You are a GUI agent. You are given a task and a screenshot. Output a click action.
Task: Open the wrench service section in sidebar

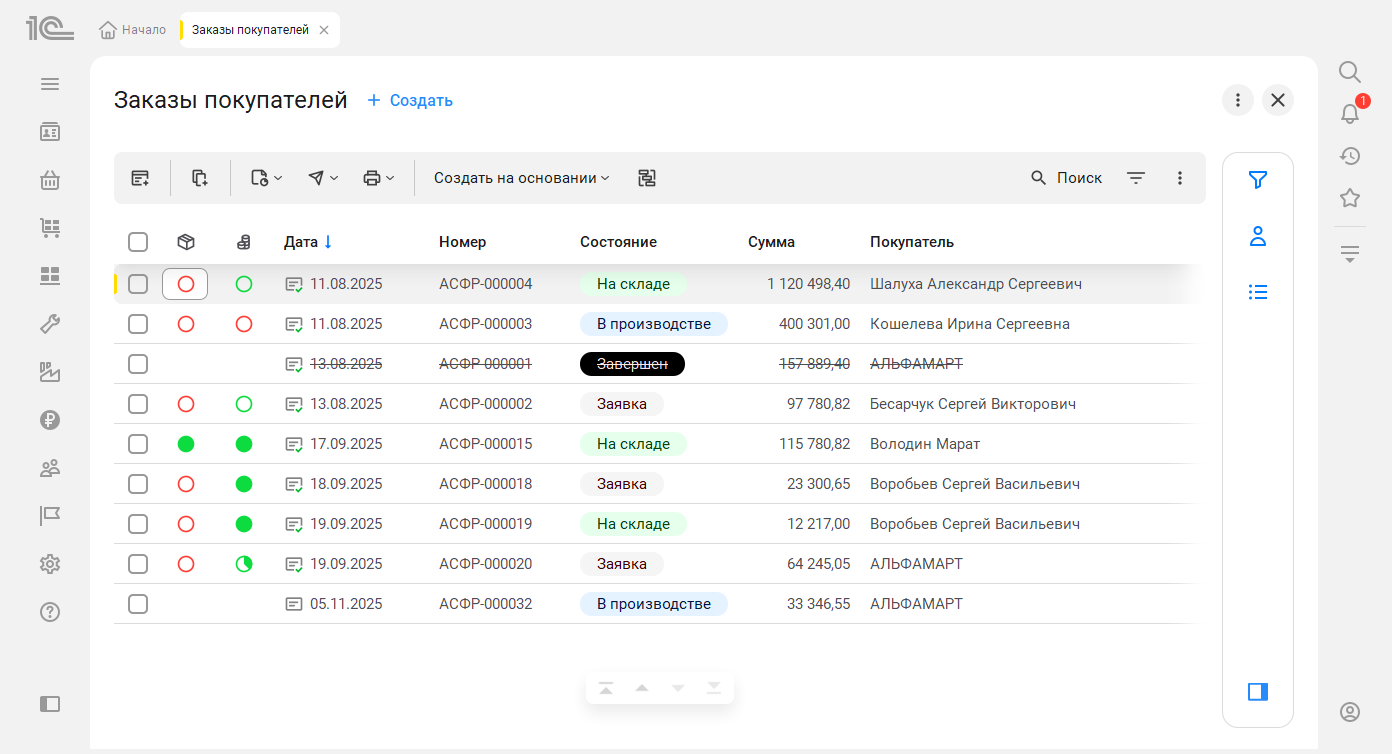pyautogui.click(x=49, y=324)
